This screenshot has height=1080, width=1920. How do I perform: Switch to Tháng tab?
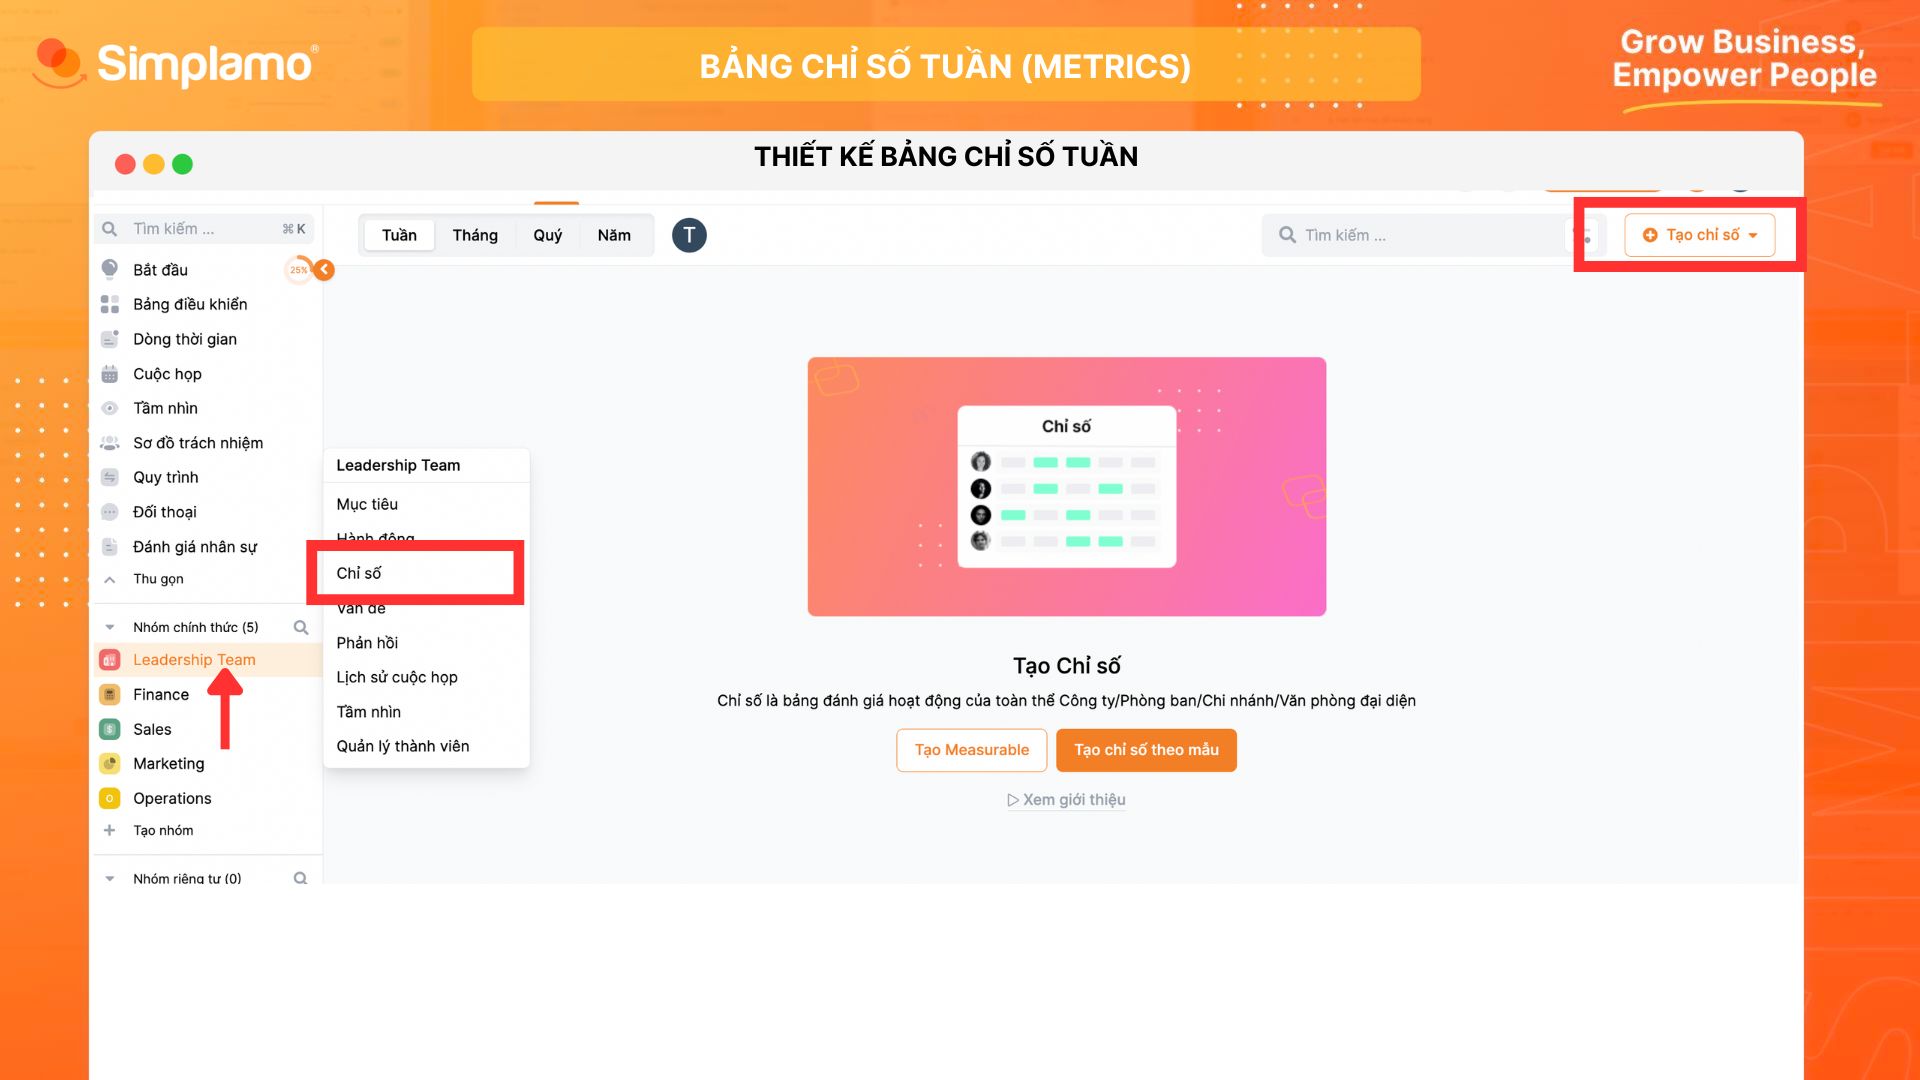(475, 235)
